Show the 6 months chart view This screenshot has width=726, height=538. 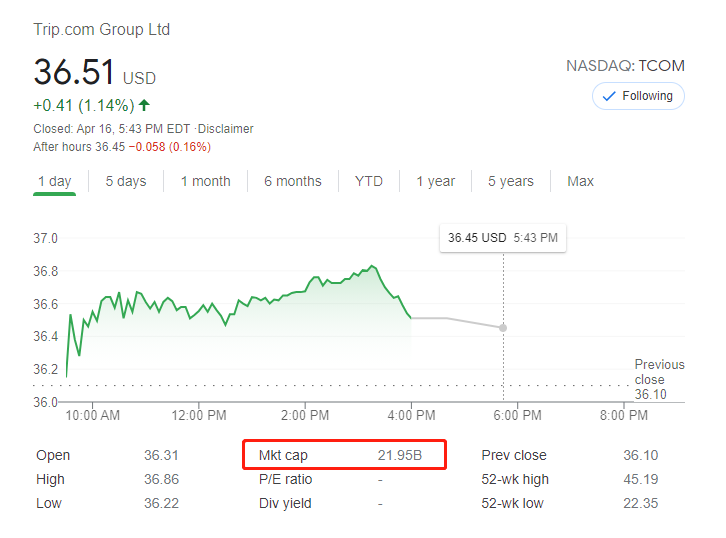point(293,181)
